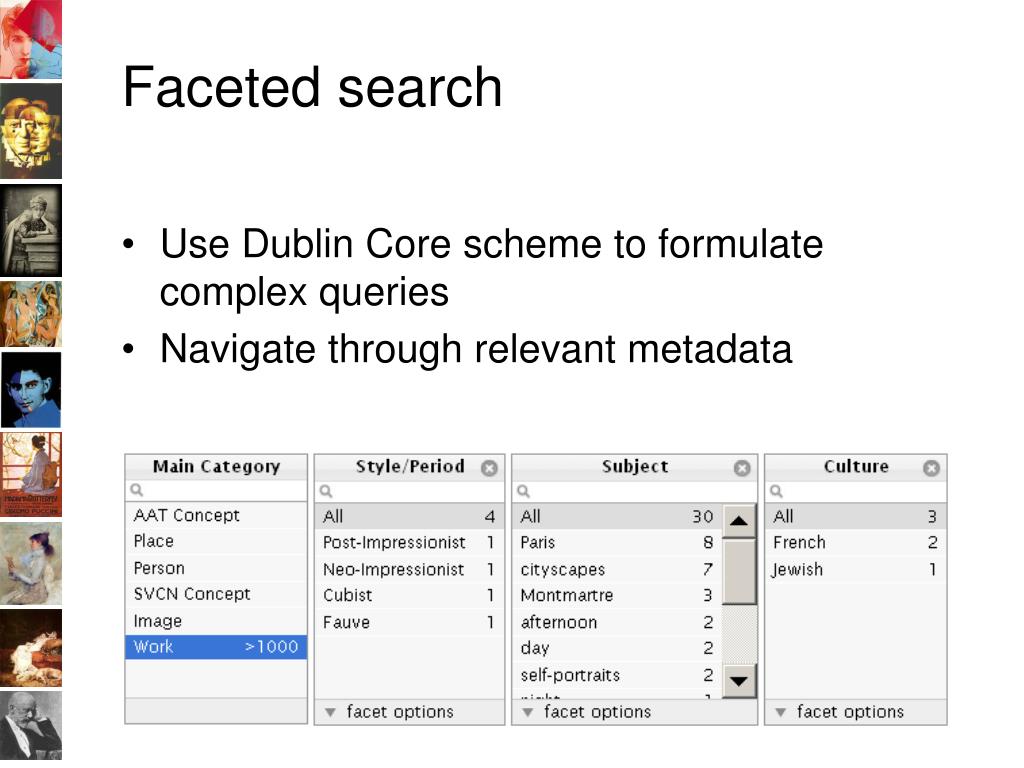
Task: Select French in the Culture facet
Action: pyautogui.click(x=856, y=543)
